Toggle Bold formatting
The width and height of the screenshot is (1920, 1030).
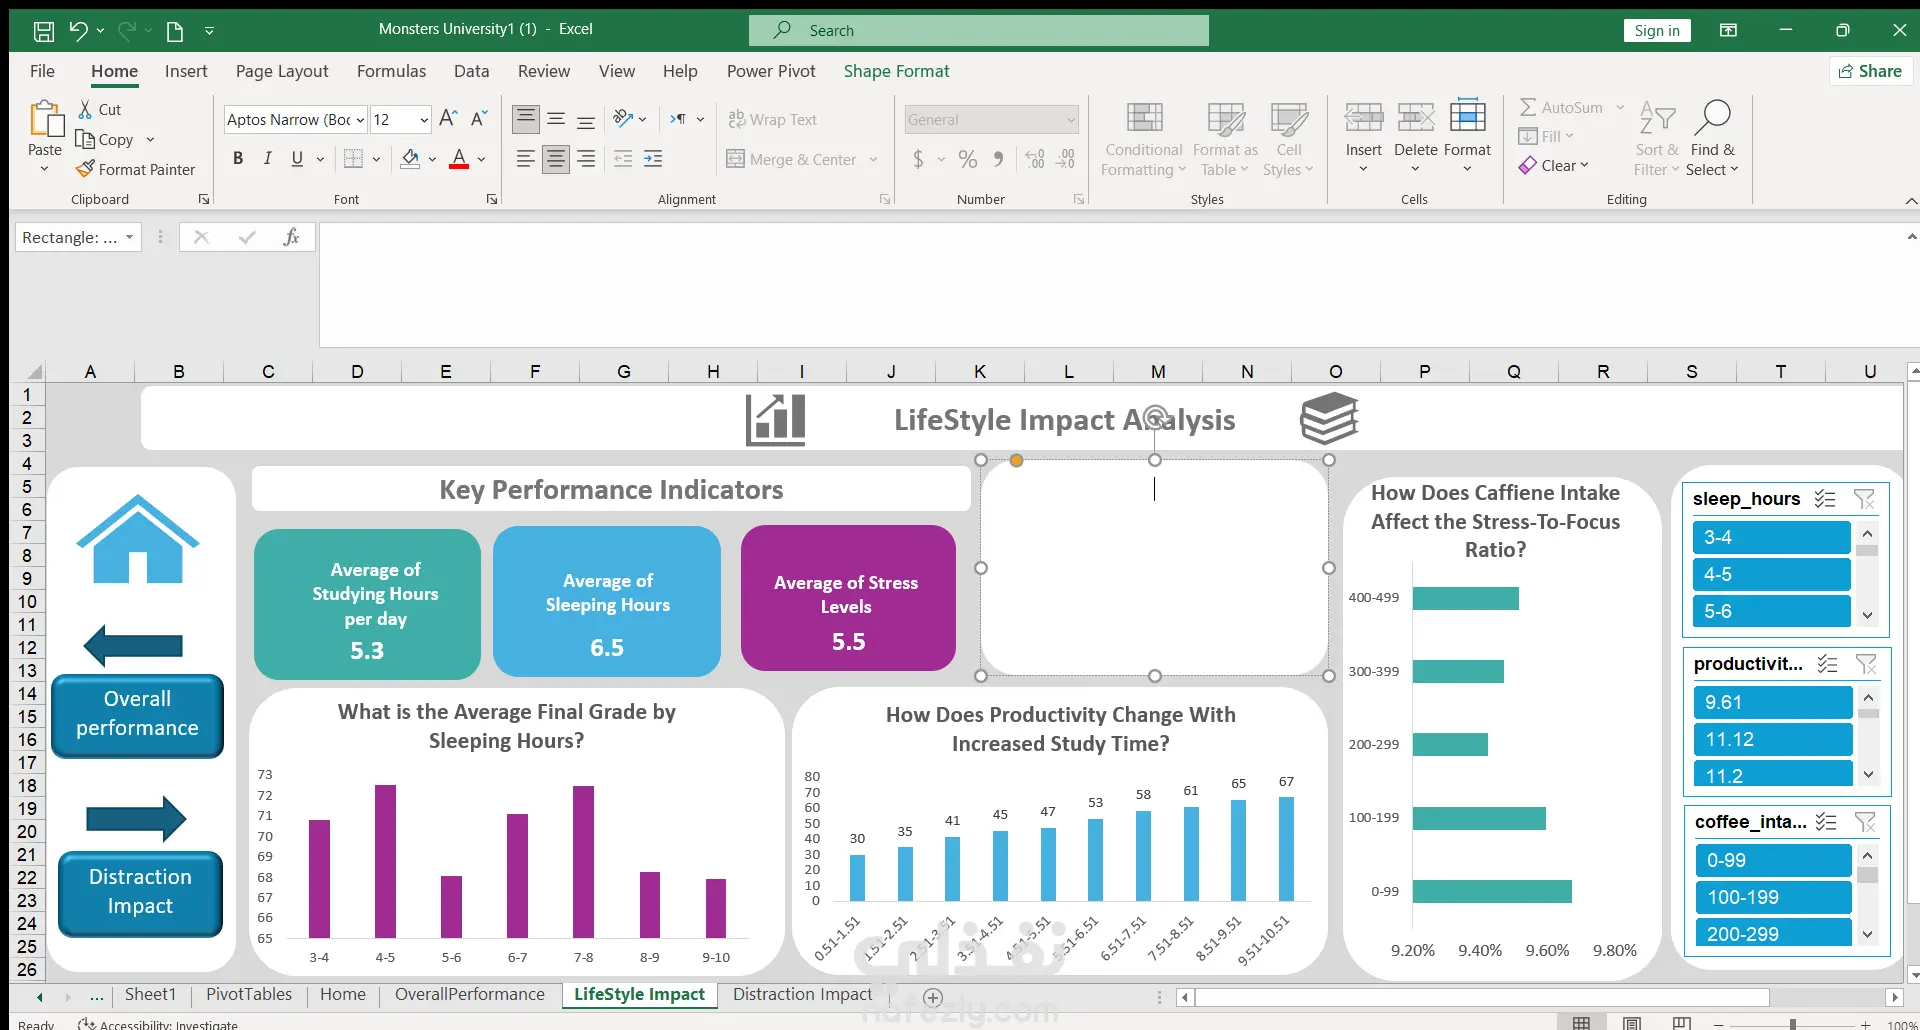(x=238, y=158)
